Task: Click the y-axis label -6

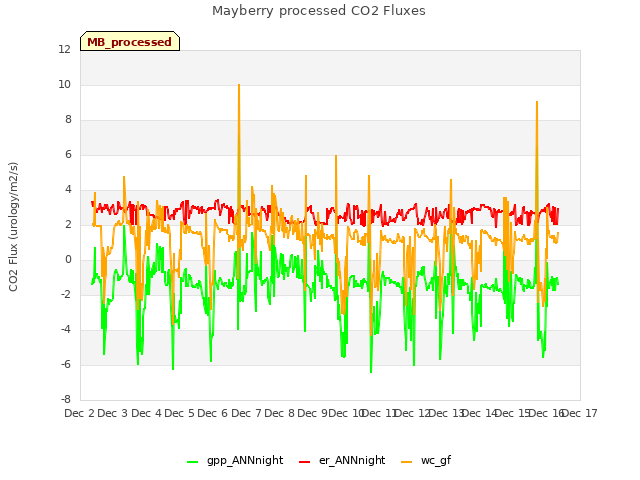Action: point(66,364)
